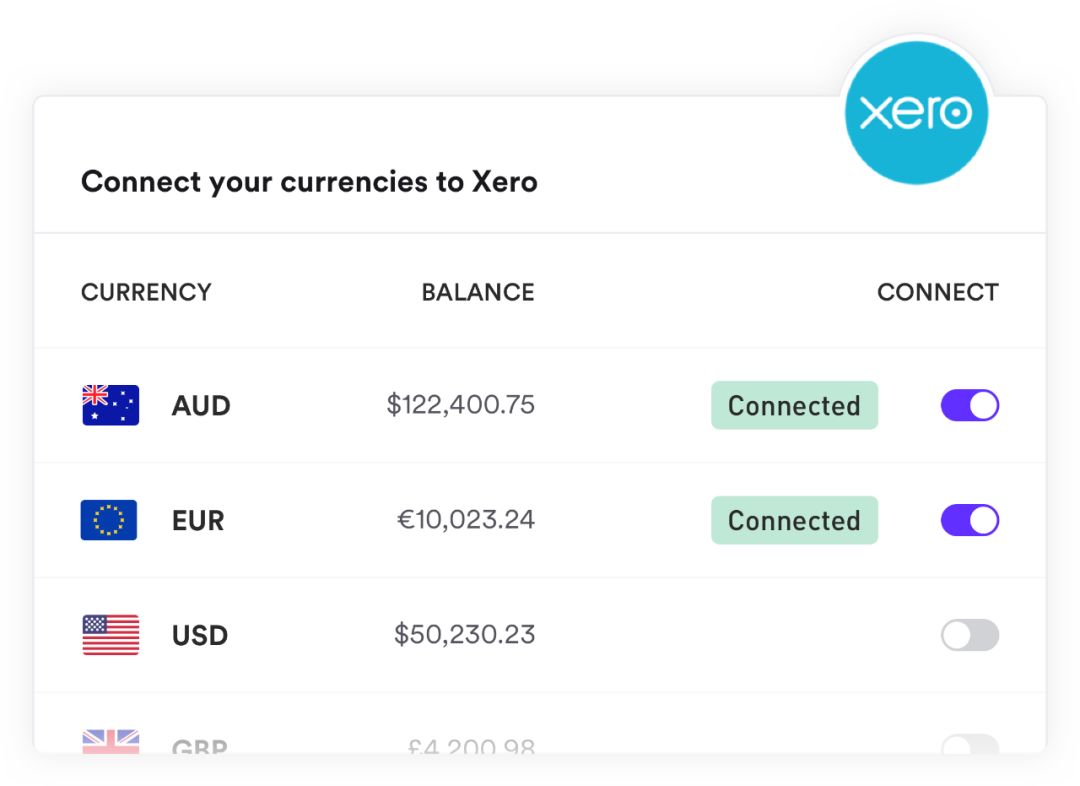Select the USD currency label
This screenshot has width=1080, height=786.
(x=200, y=635)
